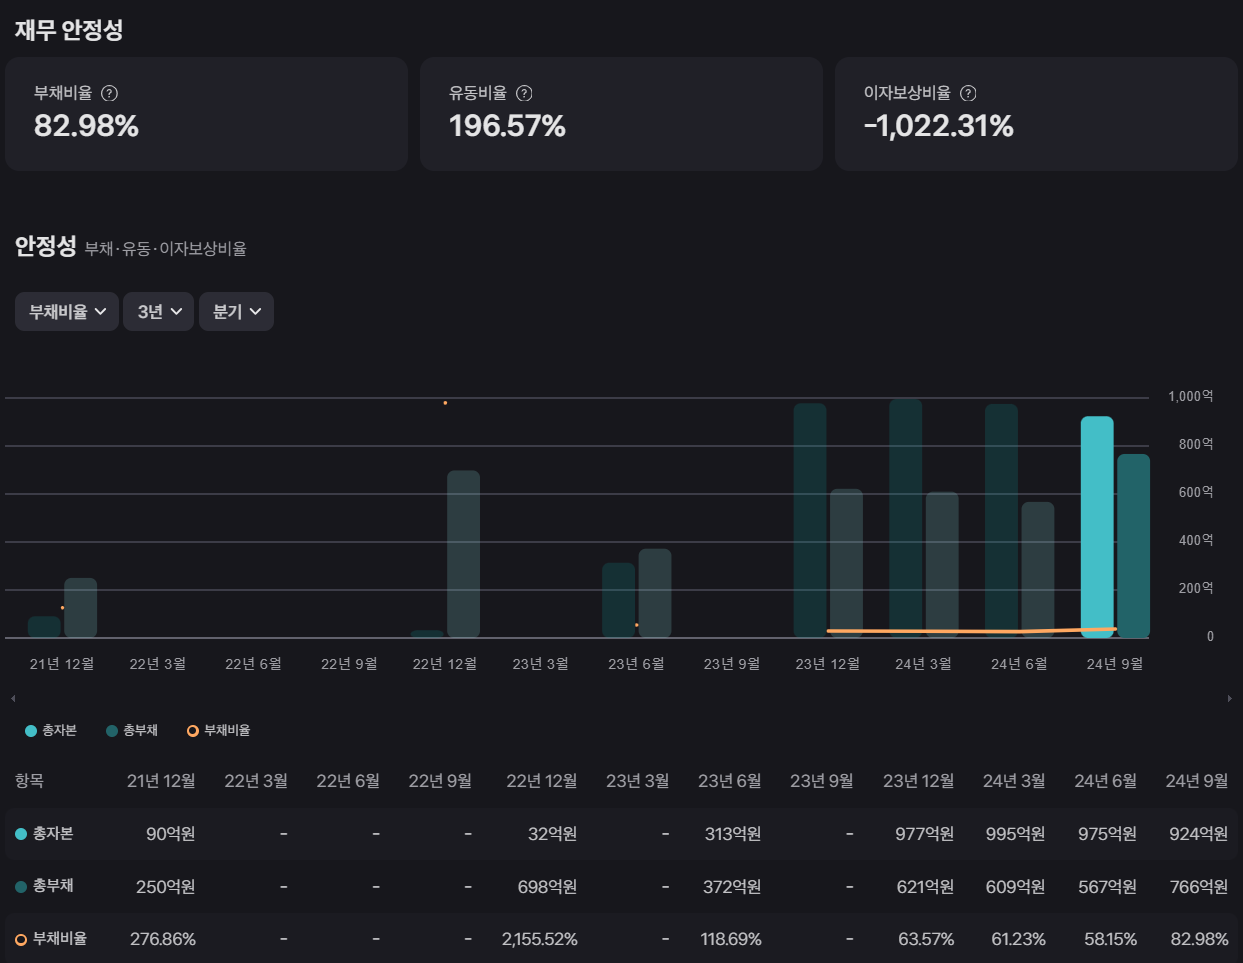Click the 766억원 총부채 cell
The width and height of the screenshot is (1243, 963).
click(x=1198, y=887)
